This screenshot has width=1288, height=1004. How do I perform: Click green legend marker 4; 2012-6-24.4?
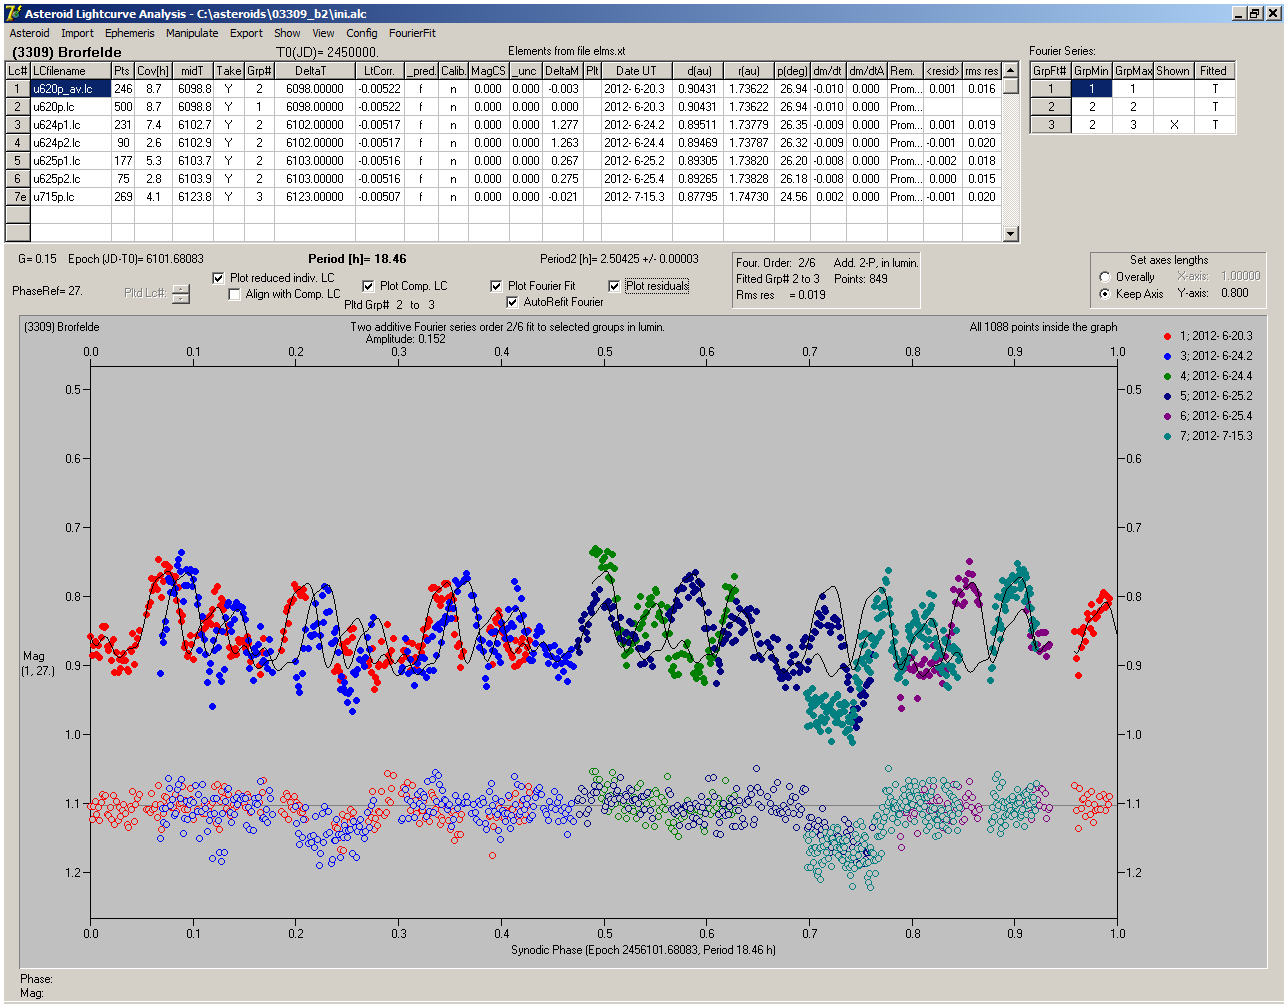click(x=1169, y=376)
